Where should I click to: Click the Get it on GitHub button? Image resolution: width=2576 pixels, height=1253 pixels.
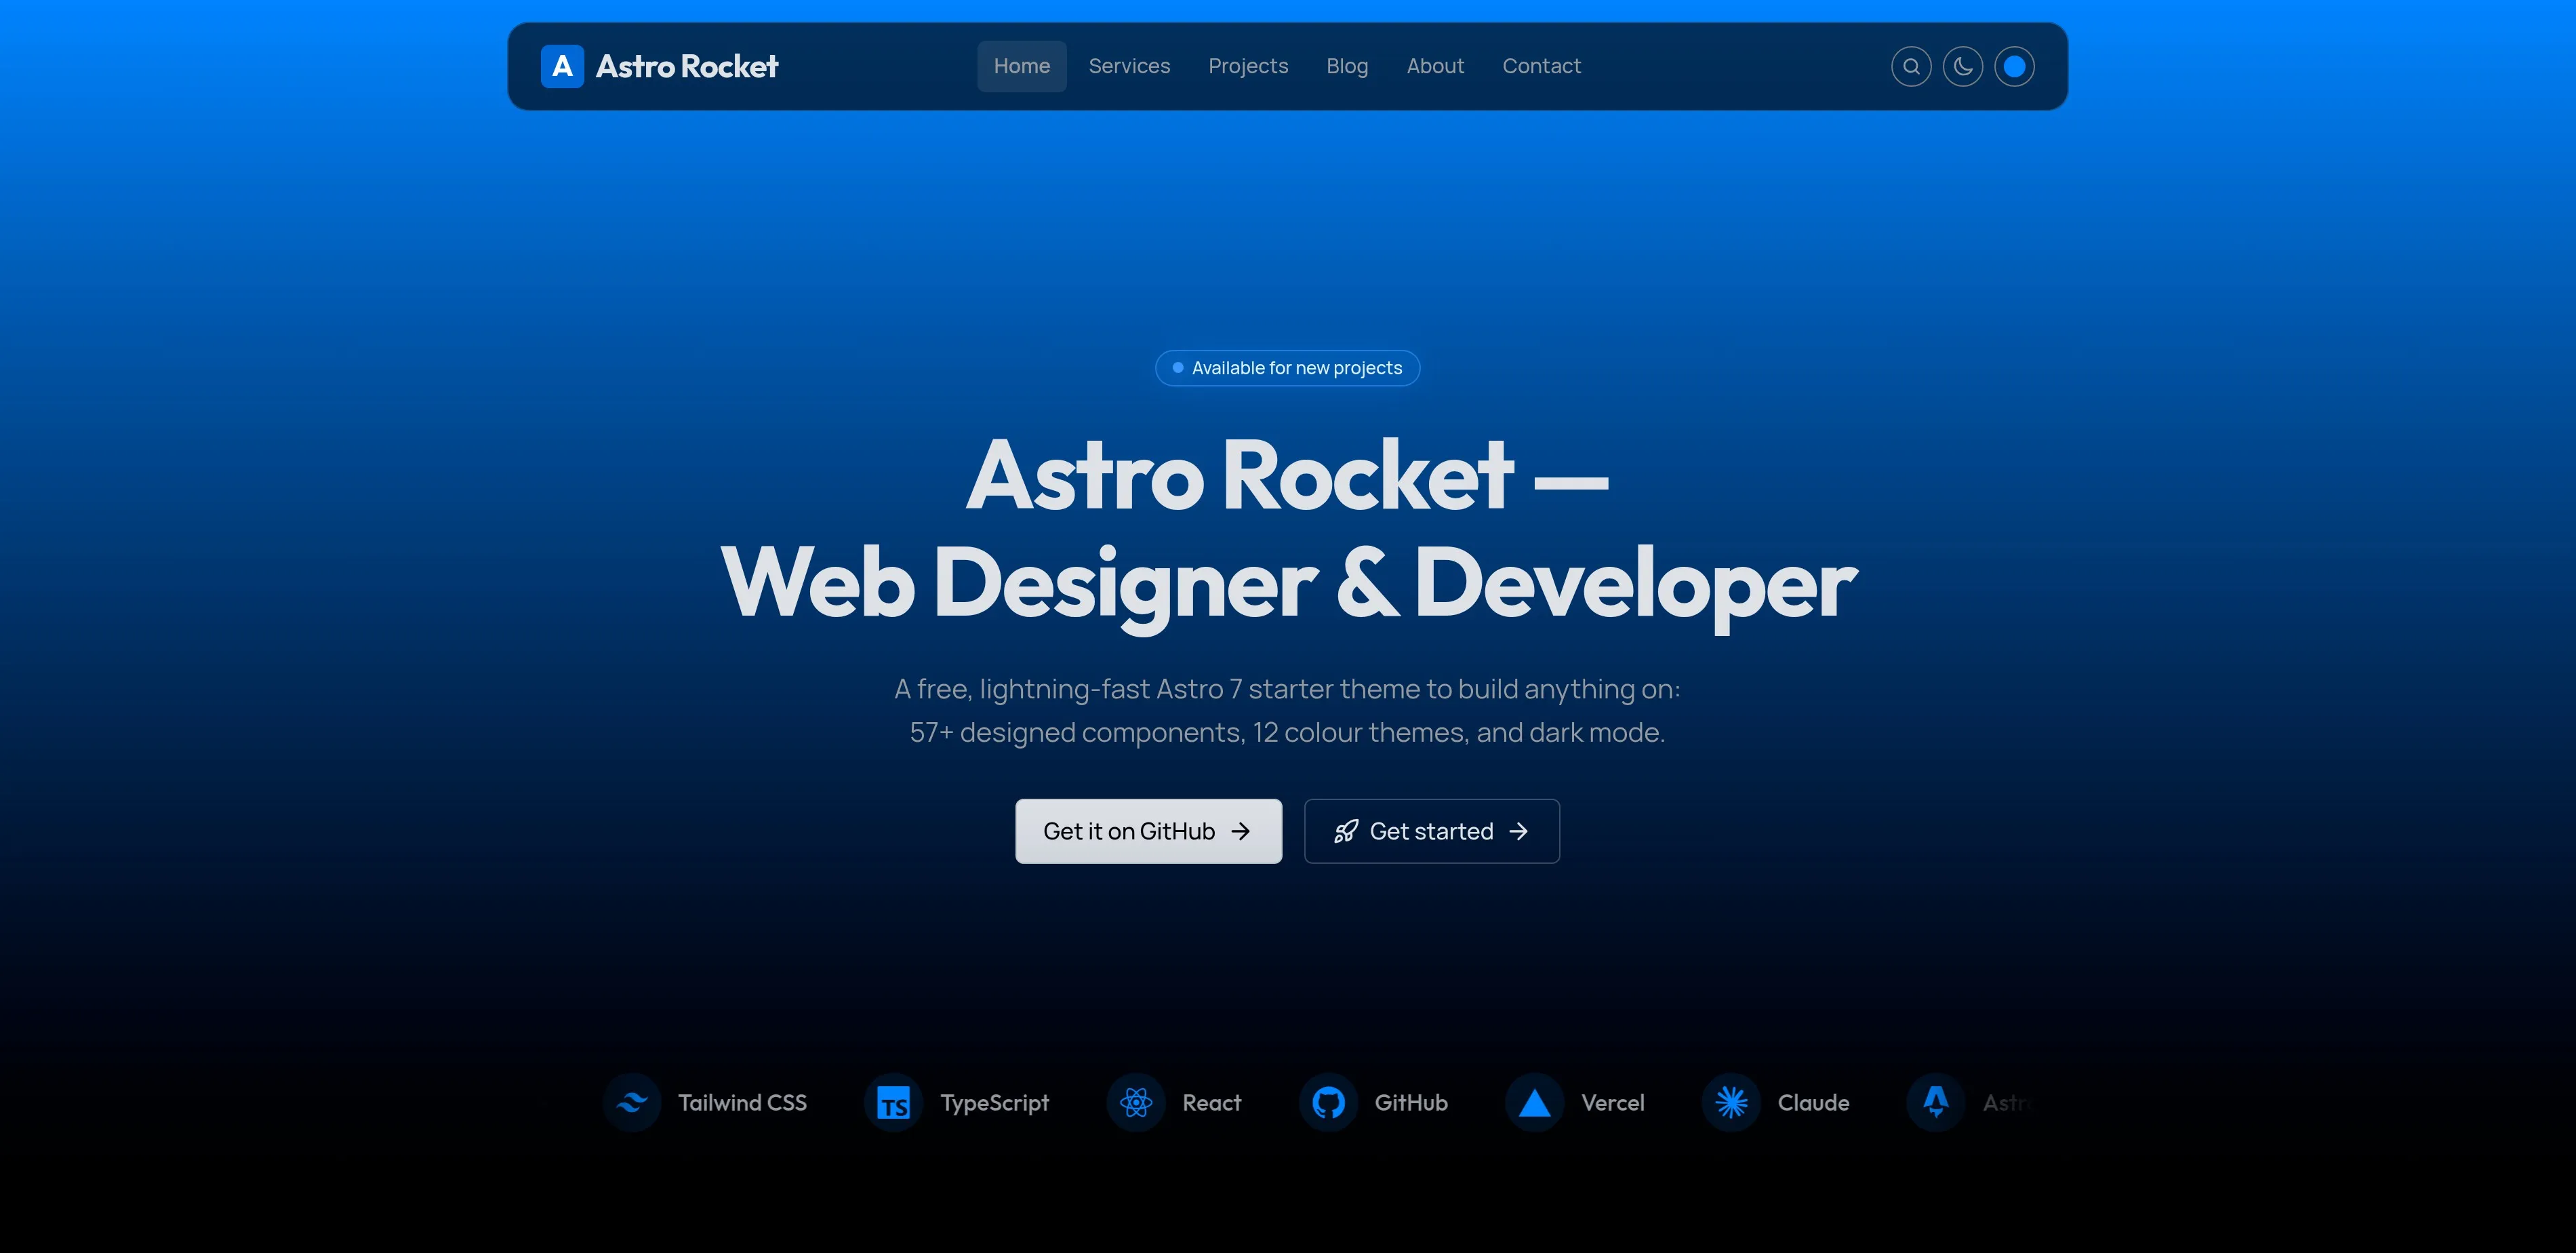[x=1148, y=831]
